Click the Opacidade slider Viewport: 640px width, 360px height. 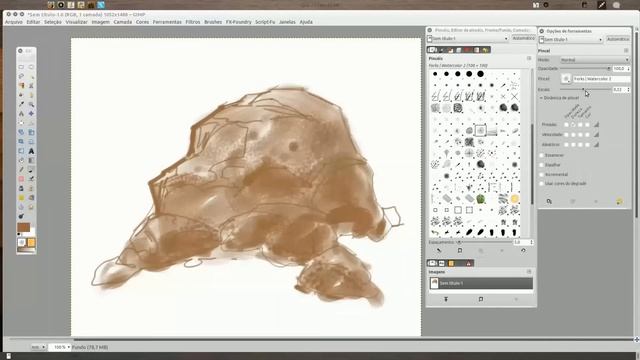pyautogui.click(x=585, y=69)
